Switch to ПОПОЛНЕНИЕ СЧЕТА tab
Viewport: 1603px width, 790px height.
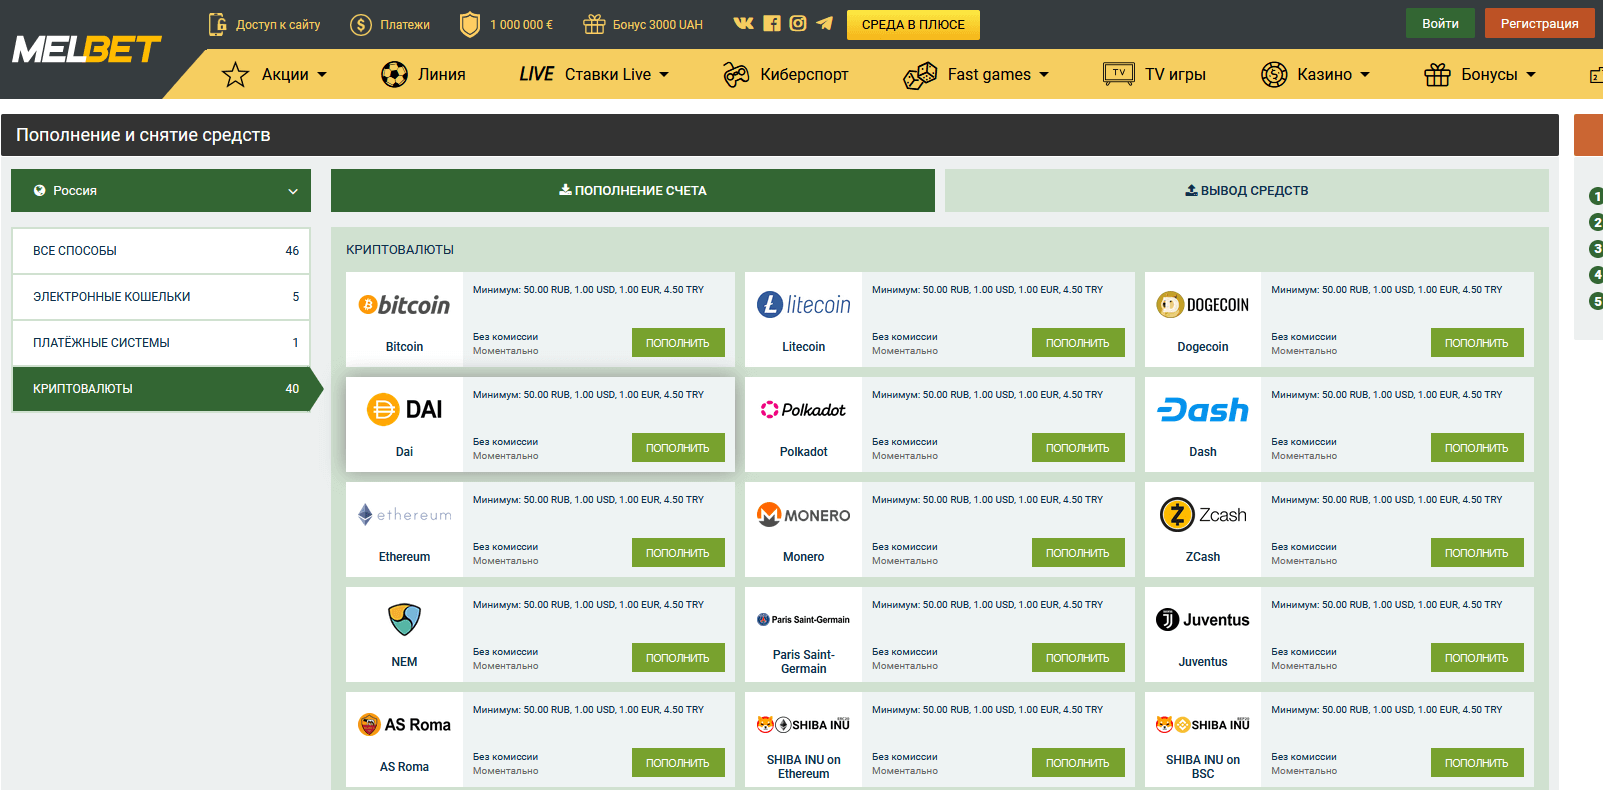633,190
